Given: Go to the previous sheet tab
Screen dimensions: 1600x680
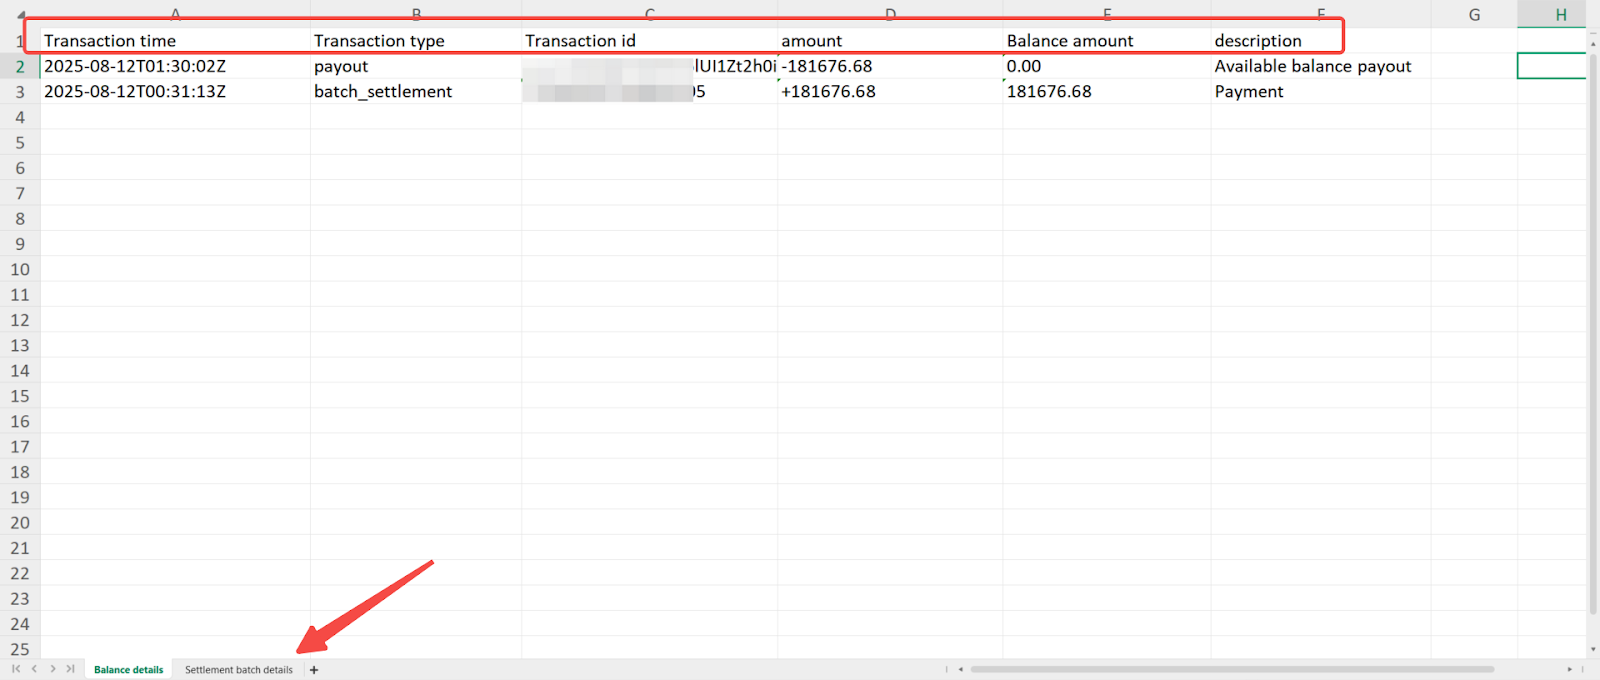Looking at the screenshot, I should coord(34,669).
